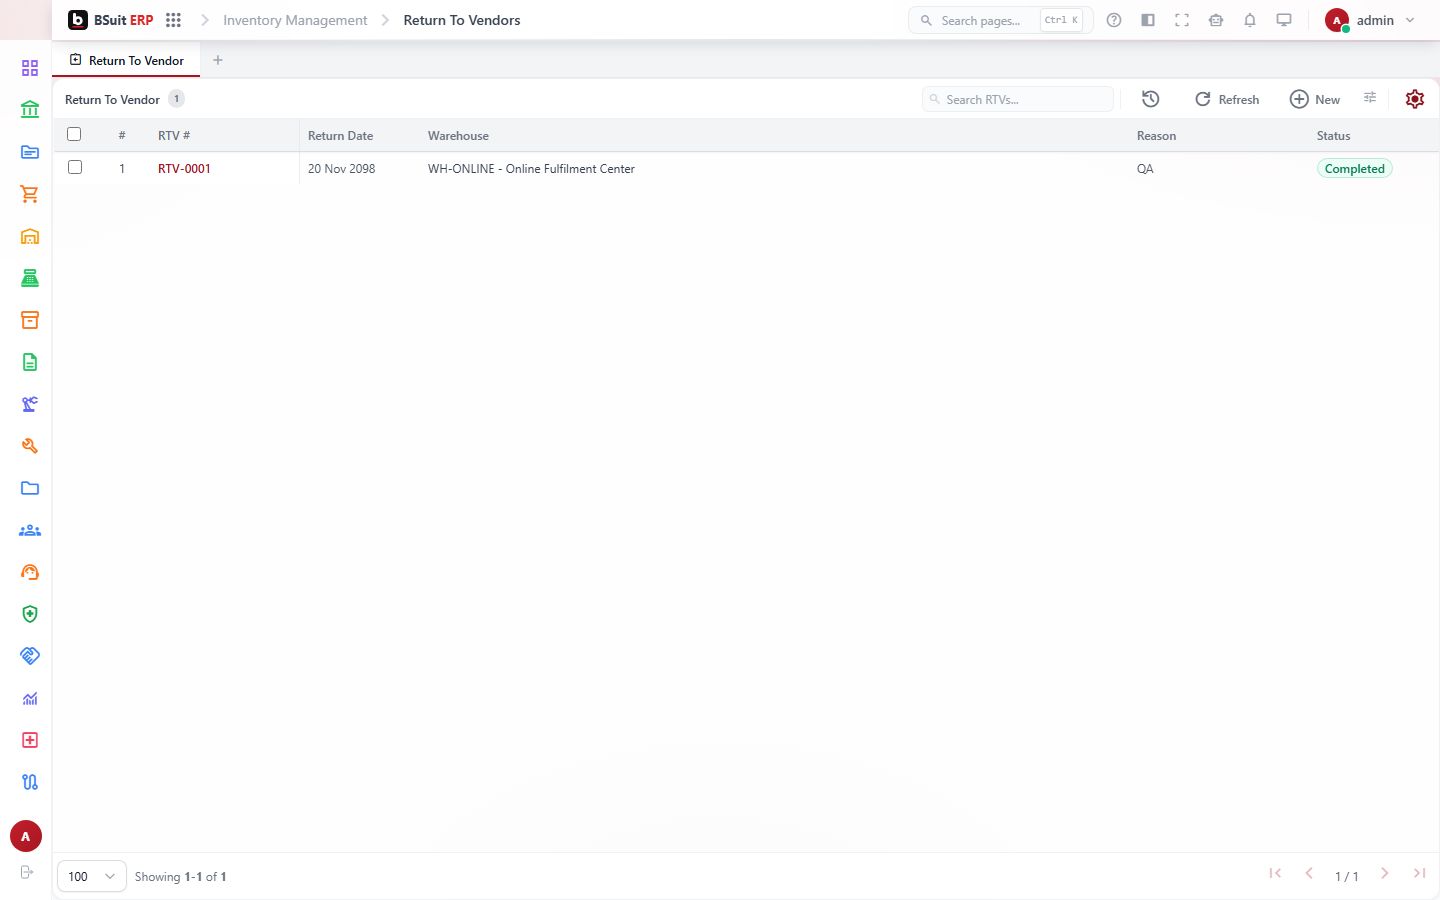The height and width of the screenshot is (900, 1440).
Task: Click the red avatar at the sidebar bottom
Action: tap(26, 836)
